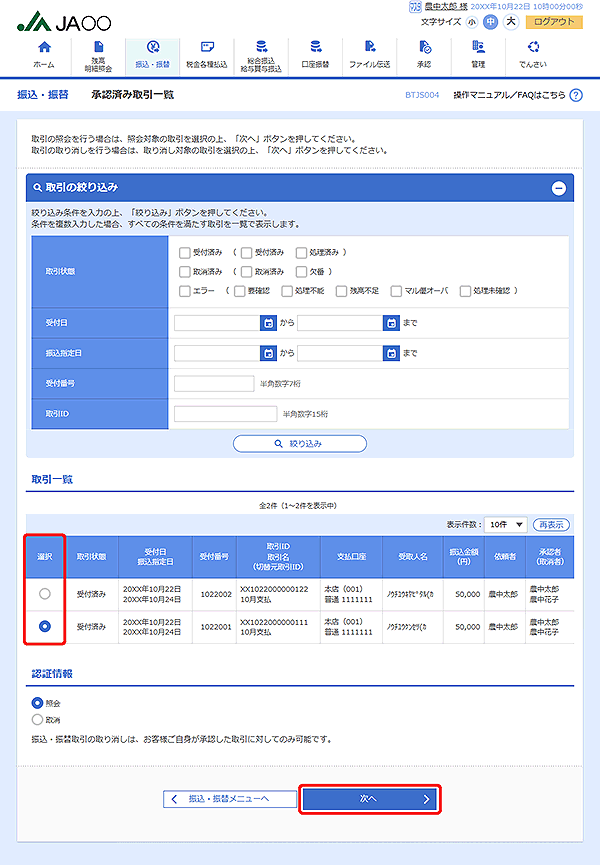Set font size to 中
Image resolution: width=600 pixels, height=865 pixels.
490,22
